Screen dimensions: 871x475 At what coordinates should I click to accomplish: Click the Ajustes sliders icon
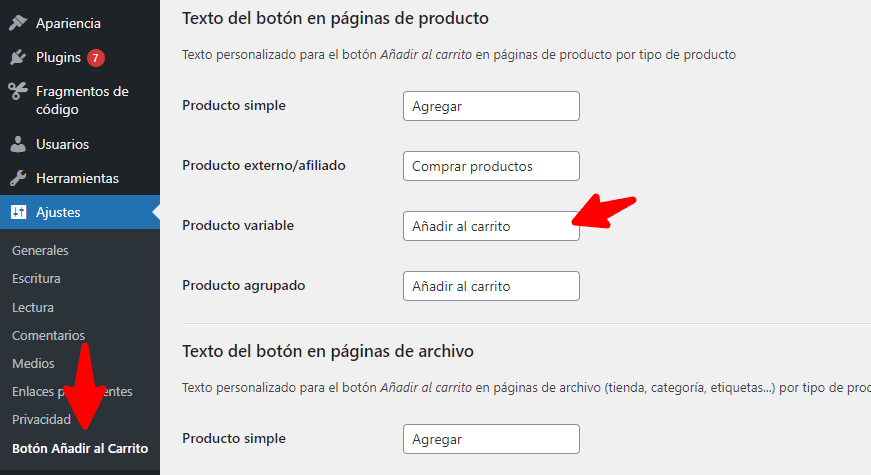pyautogui.click(x=18, y=212)
